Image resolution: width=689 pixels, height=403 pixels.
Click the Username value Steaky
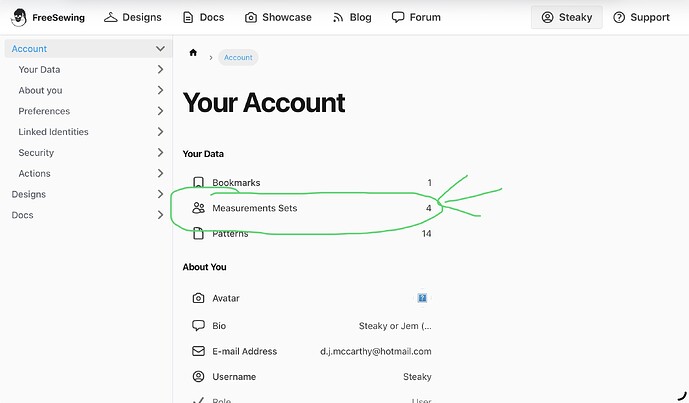[x=417, y=377]
